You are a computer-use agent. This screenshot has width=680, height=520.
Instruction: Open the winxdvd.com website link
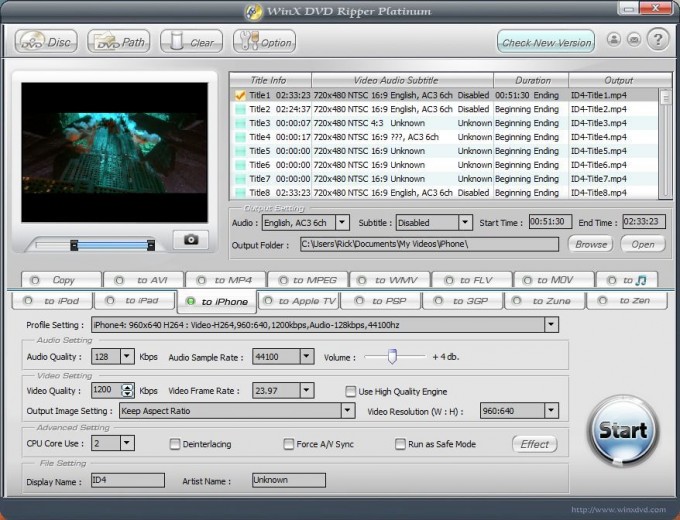618,510
